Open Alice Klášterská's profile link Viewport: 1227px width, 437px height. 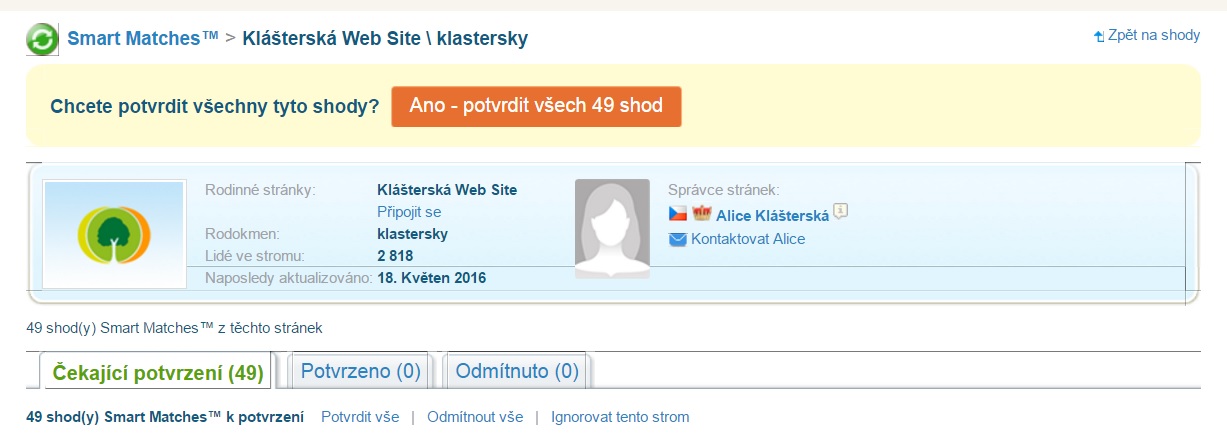772,215
